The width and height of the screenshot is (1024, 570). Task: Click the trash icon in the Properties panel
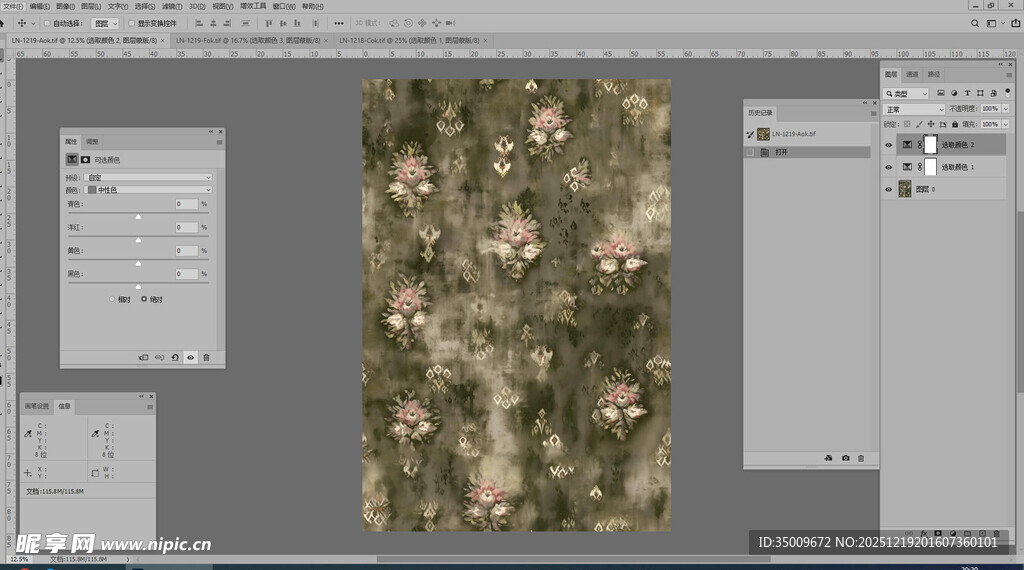207,357
